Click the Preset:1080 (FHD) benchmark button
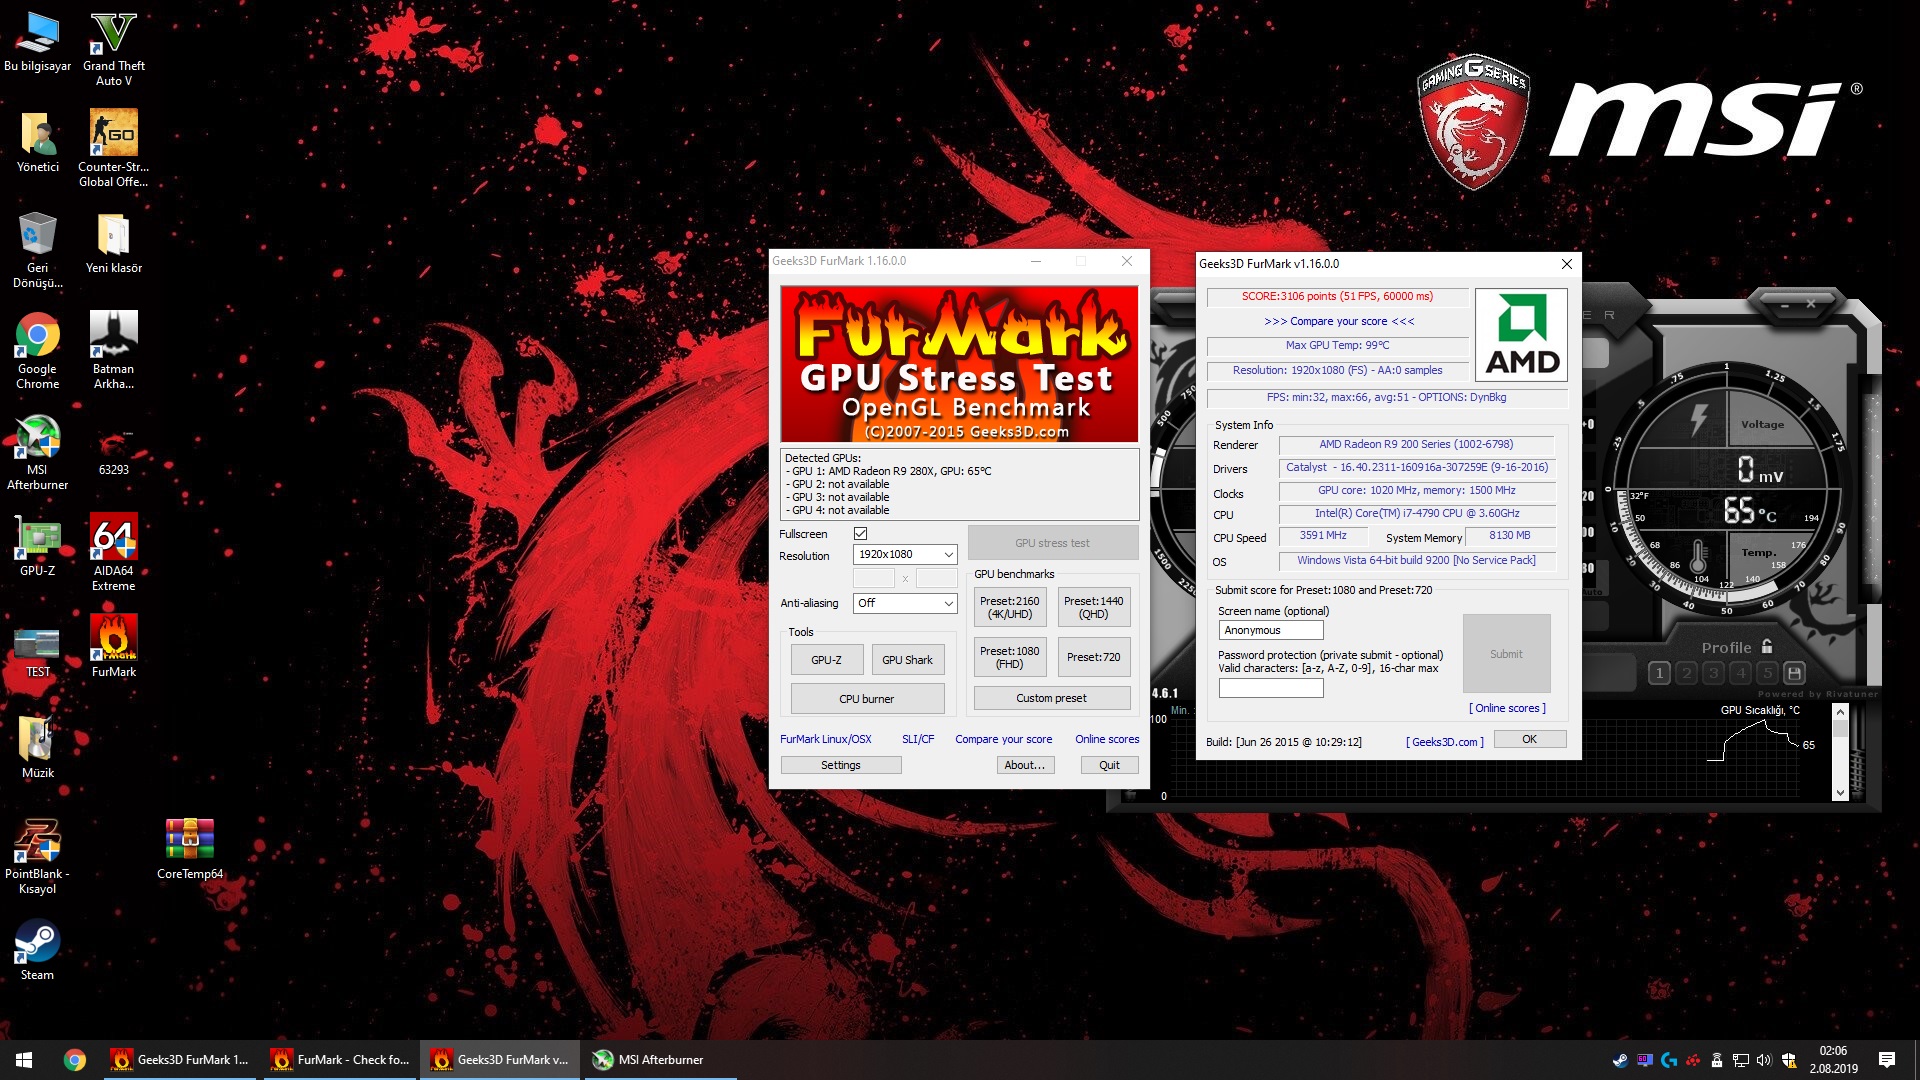Screen dimensions: 1920x1080 1009,657
